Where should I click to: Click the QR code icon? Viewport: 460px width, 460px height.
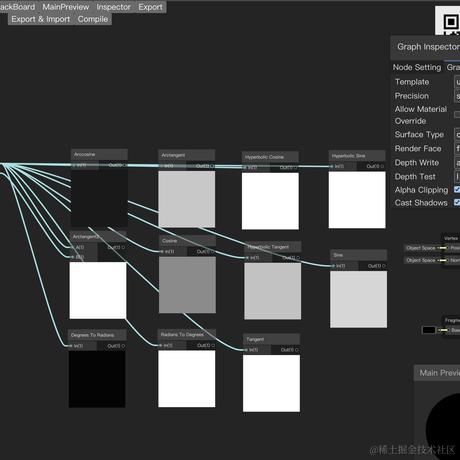pyautogui.click(x=449, y=21)
